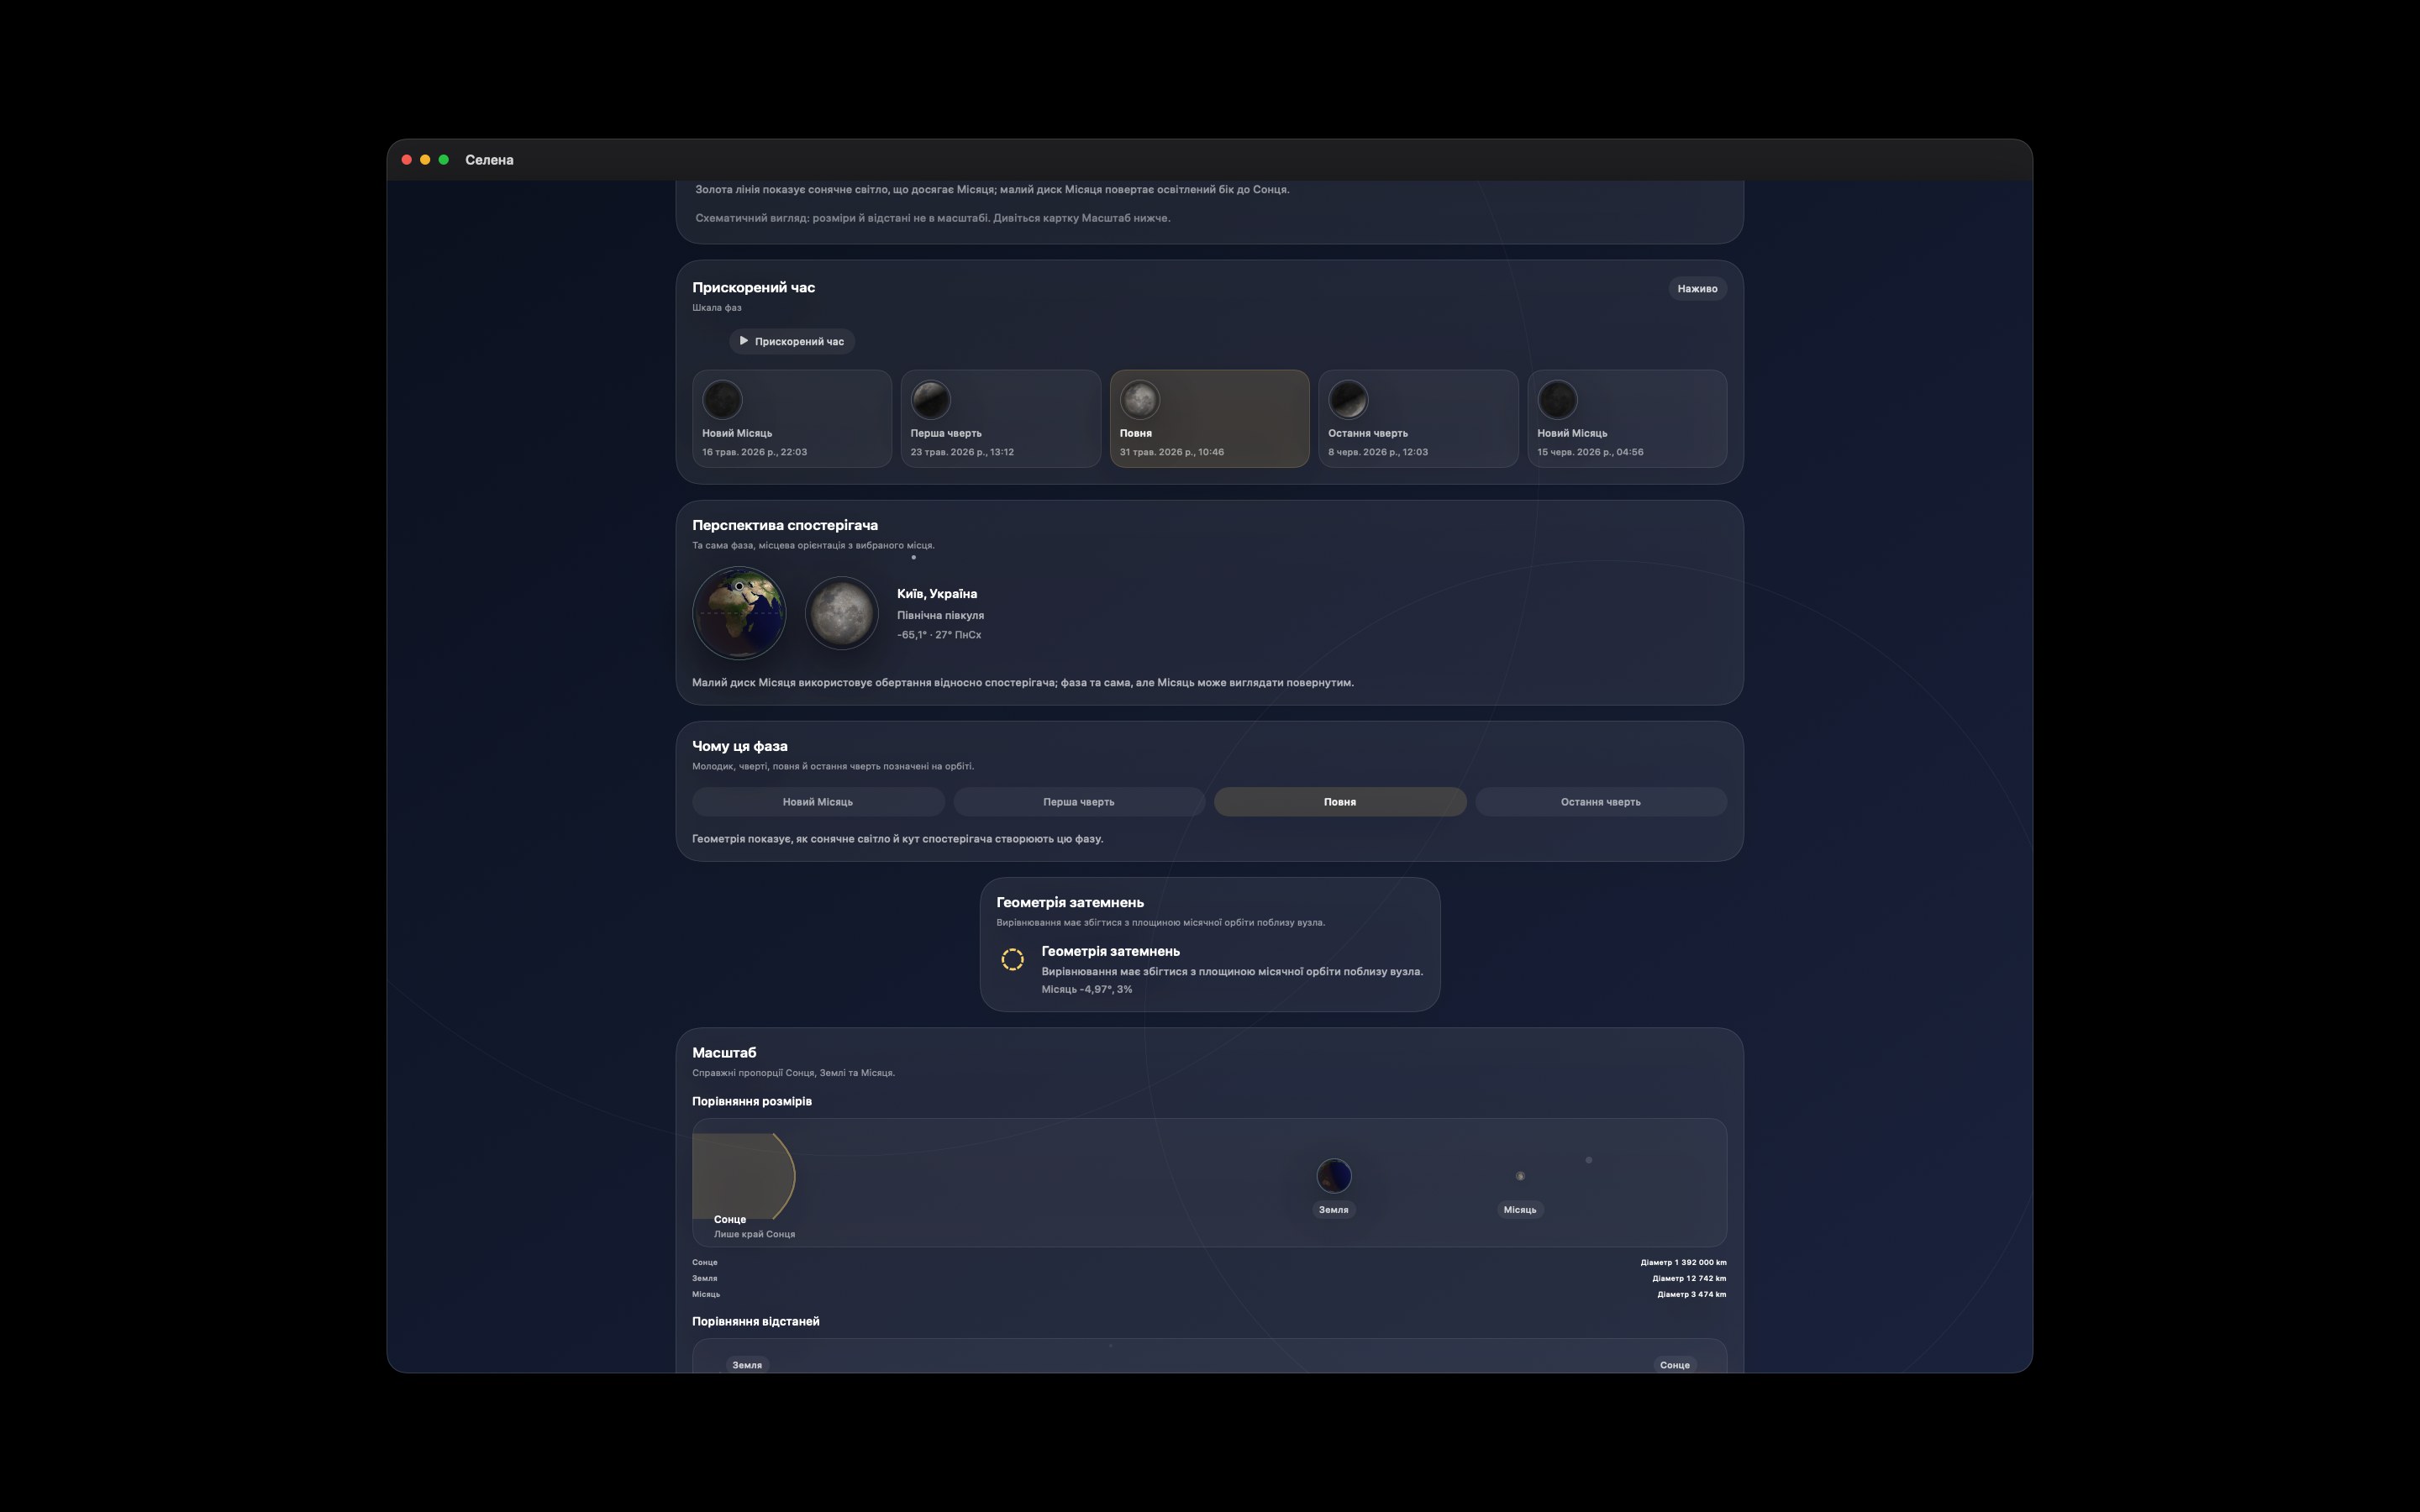The image size is (2420, 1512).
Task: Click the small Moon dot in size comparison
Action: tap(1520, 1176)
